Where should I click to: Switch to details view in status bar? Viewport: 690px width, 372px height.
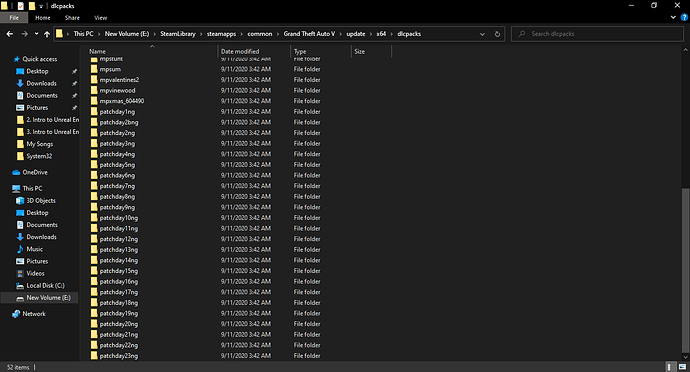pos(669,367)
